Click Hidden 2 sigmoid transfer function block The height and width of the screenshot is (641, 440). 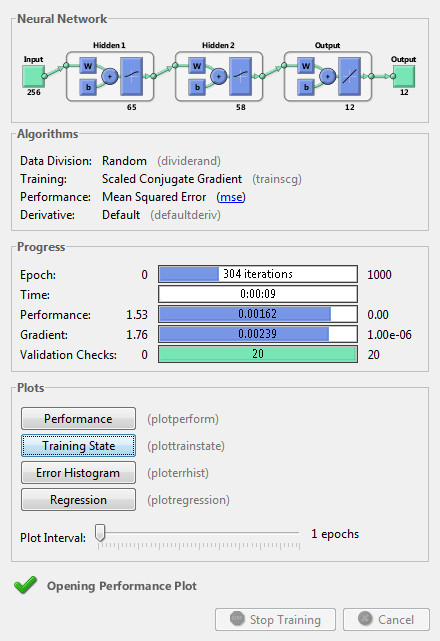tap(240, 76)
